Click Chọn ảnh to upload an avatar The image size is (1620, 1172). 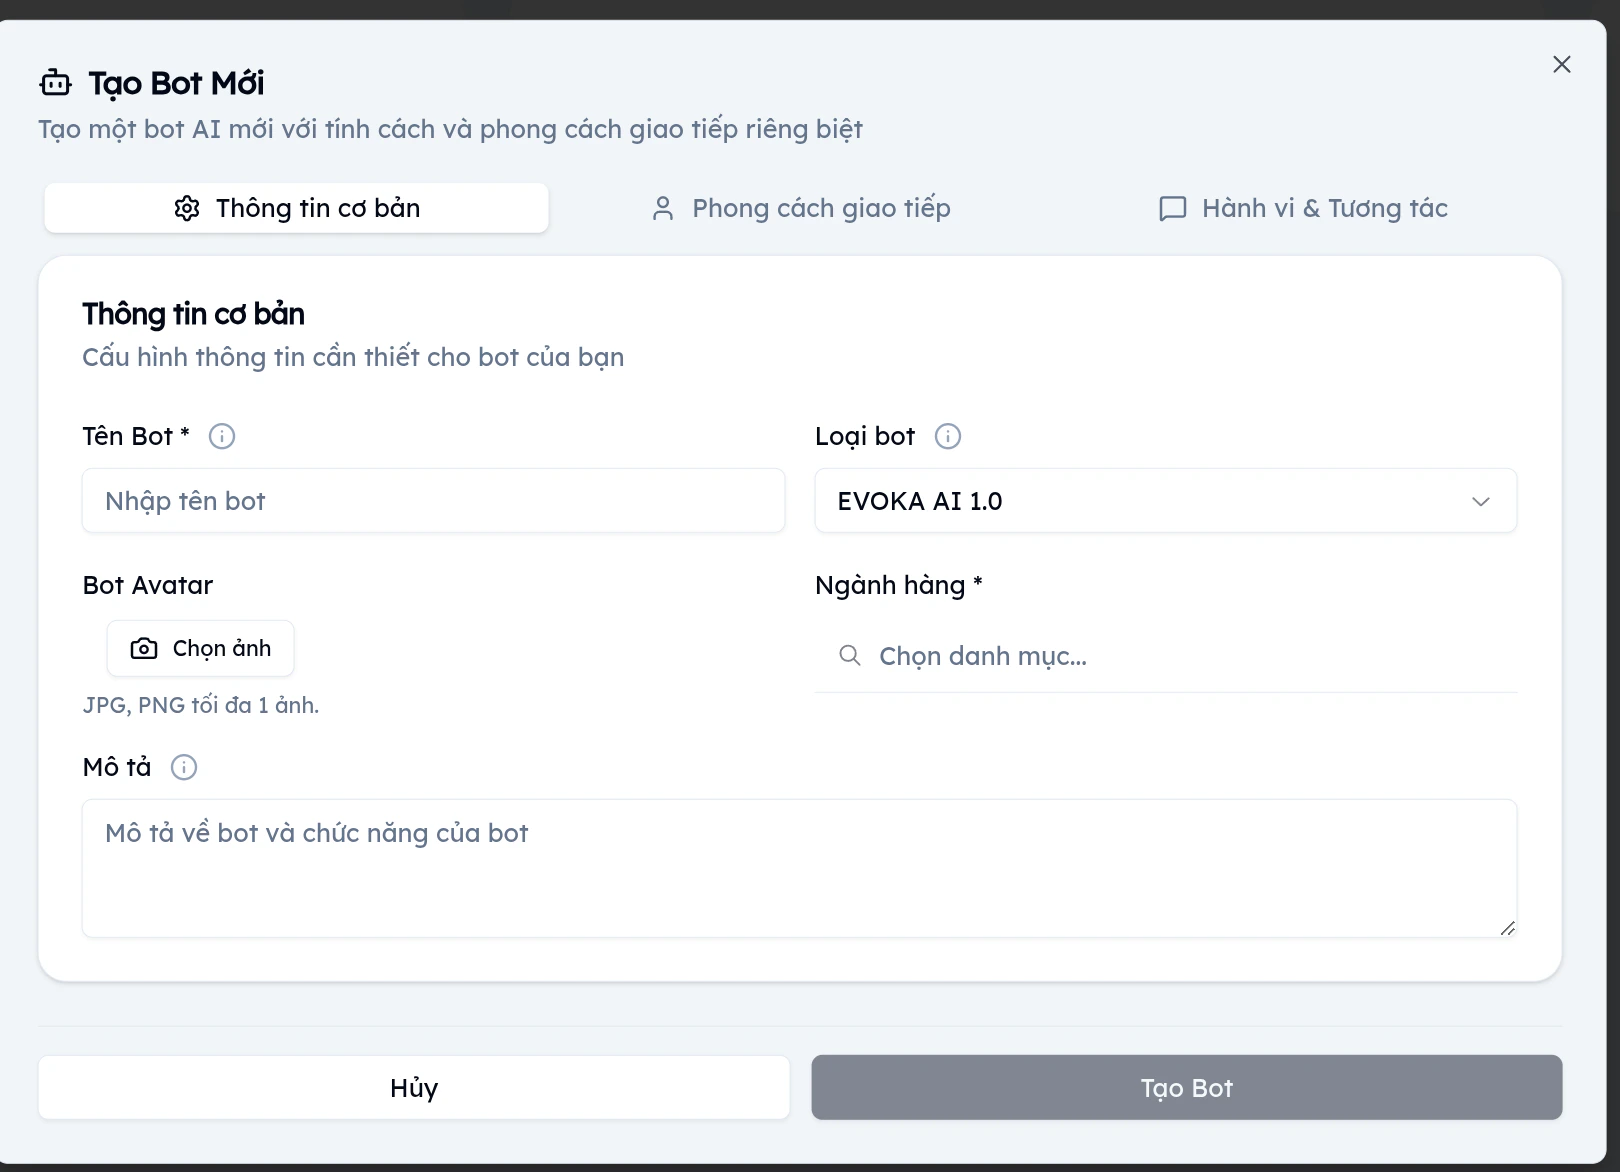(x=200, y=648)
